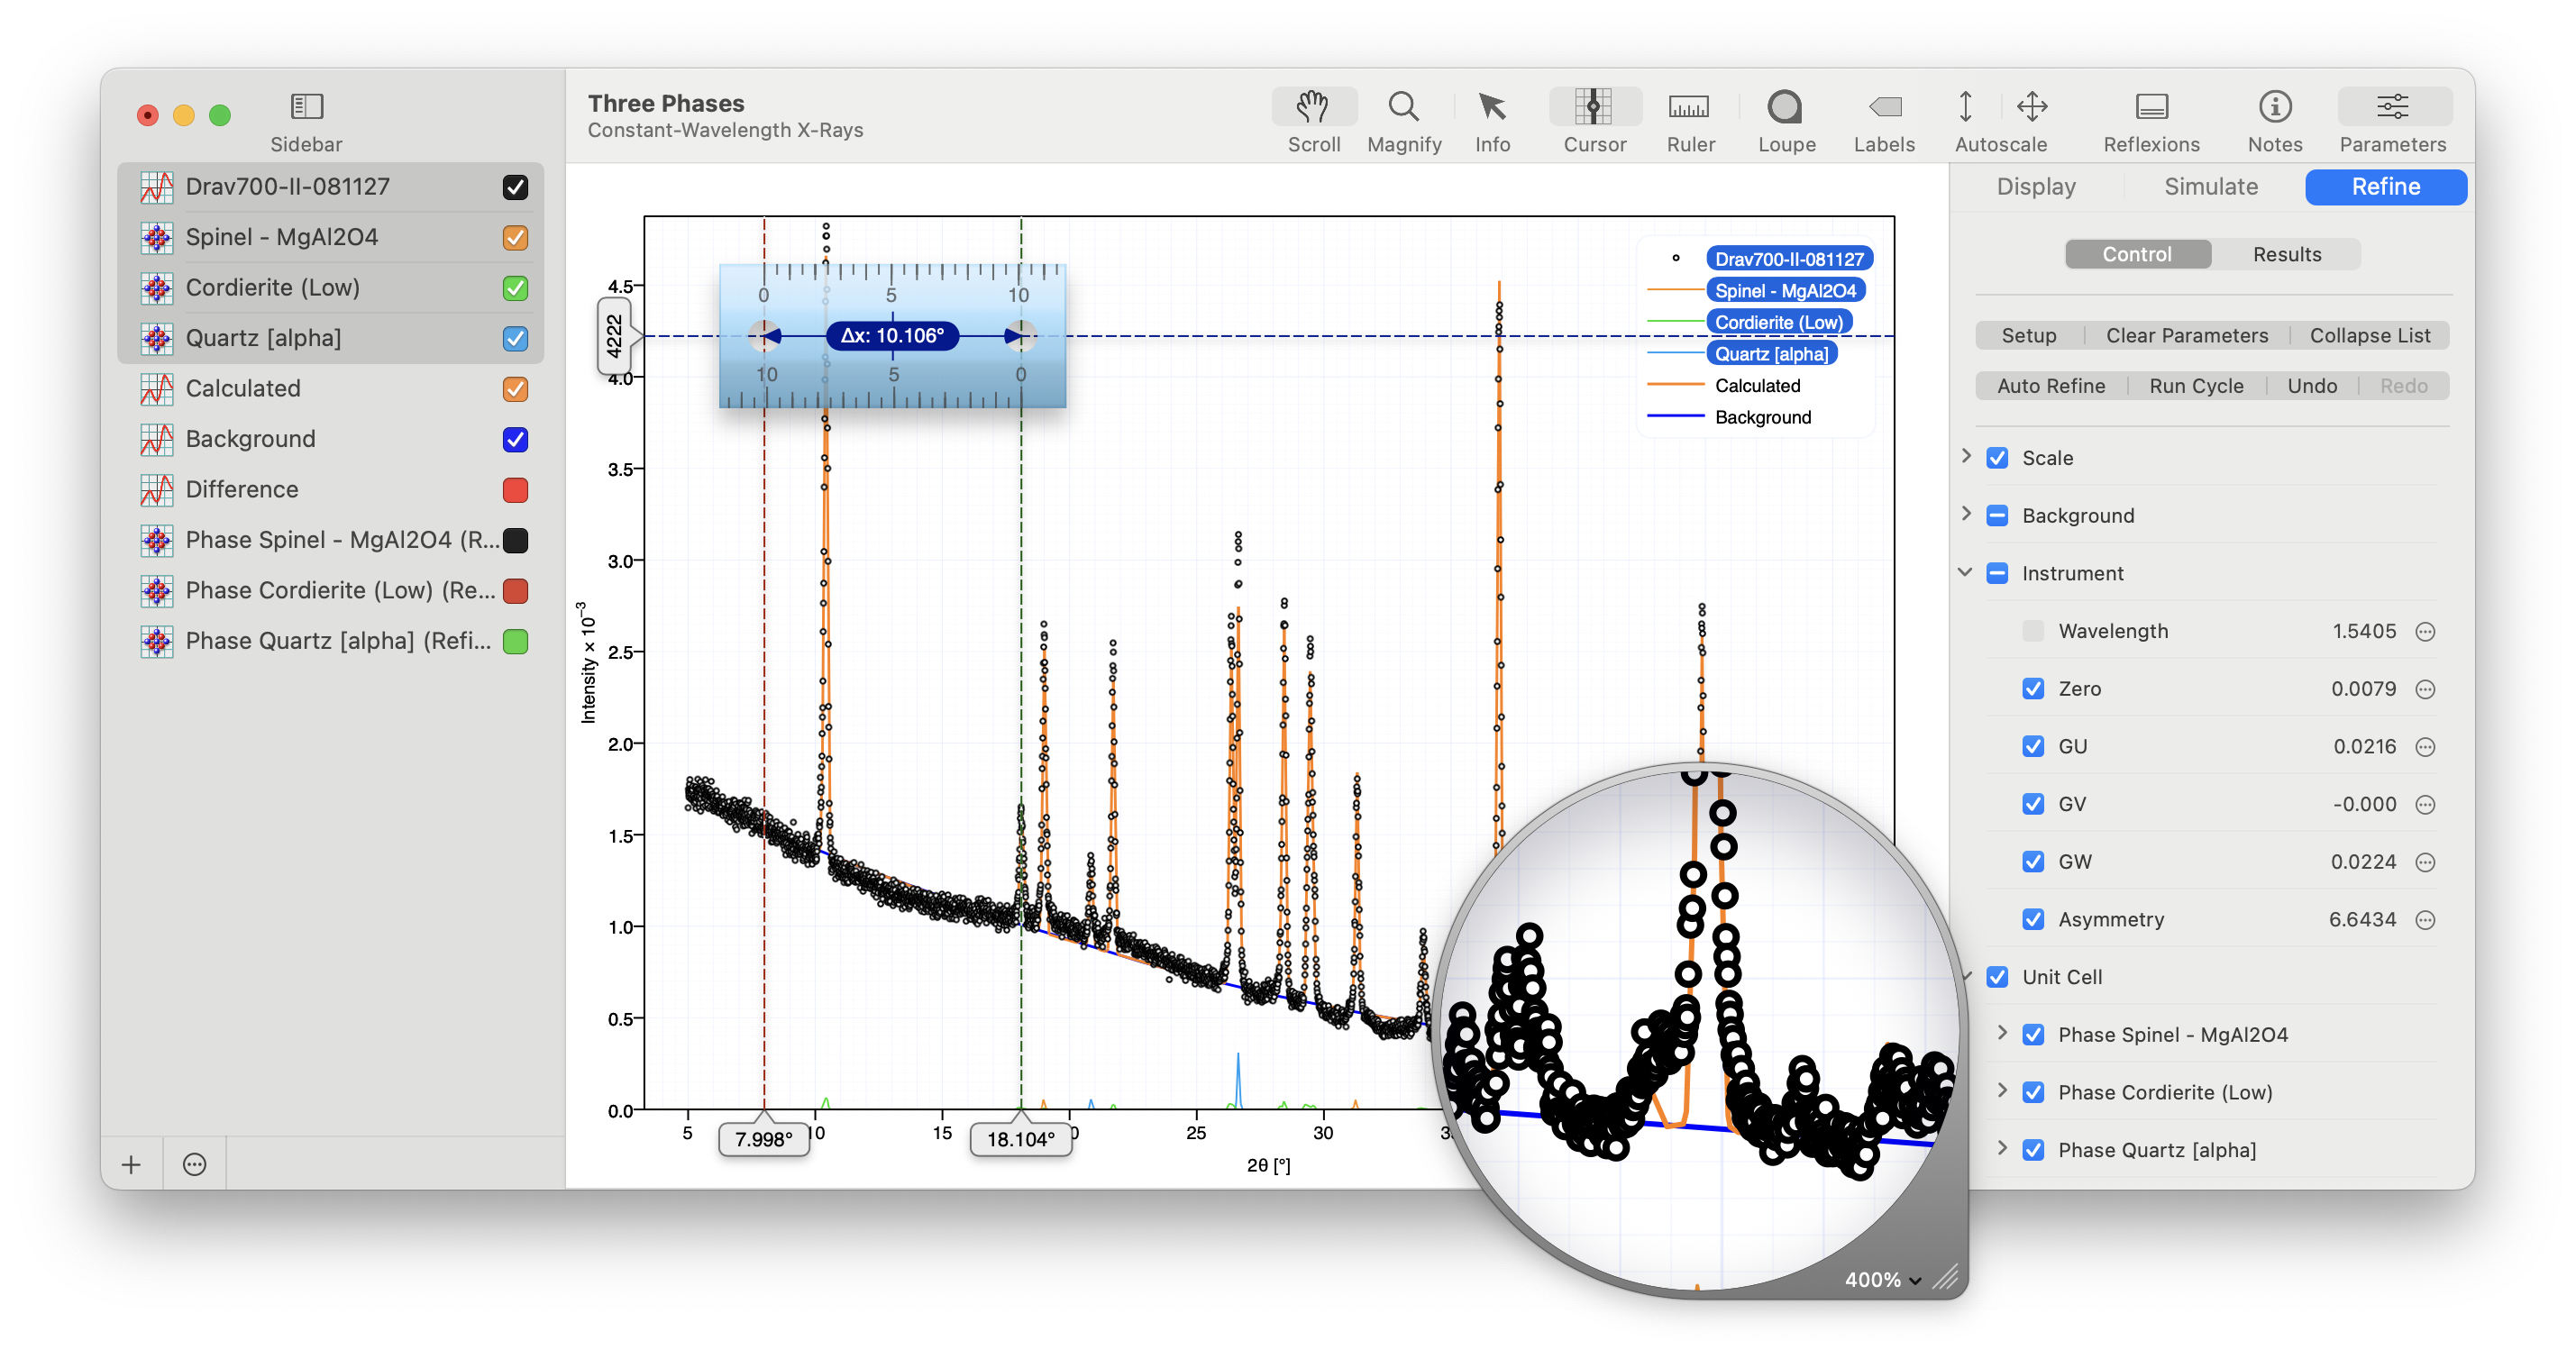Click the Drav700-II-081127 pattern icon
2576x1350 pixels.
(156, 187)
